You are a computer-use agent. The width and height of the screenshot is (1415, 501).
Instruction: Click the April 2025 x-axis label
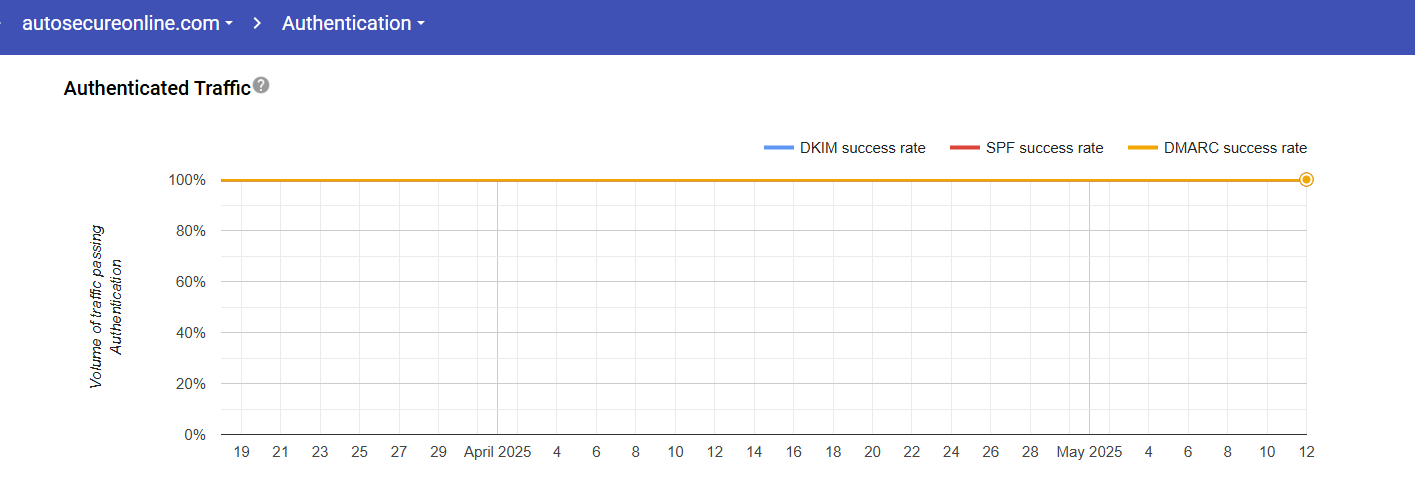coord(498,452)
